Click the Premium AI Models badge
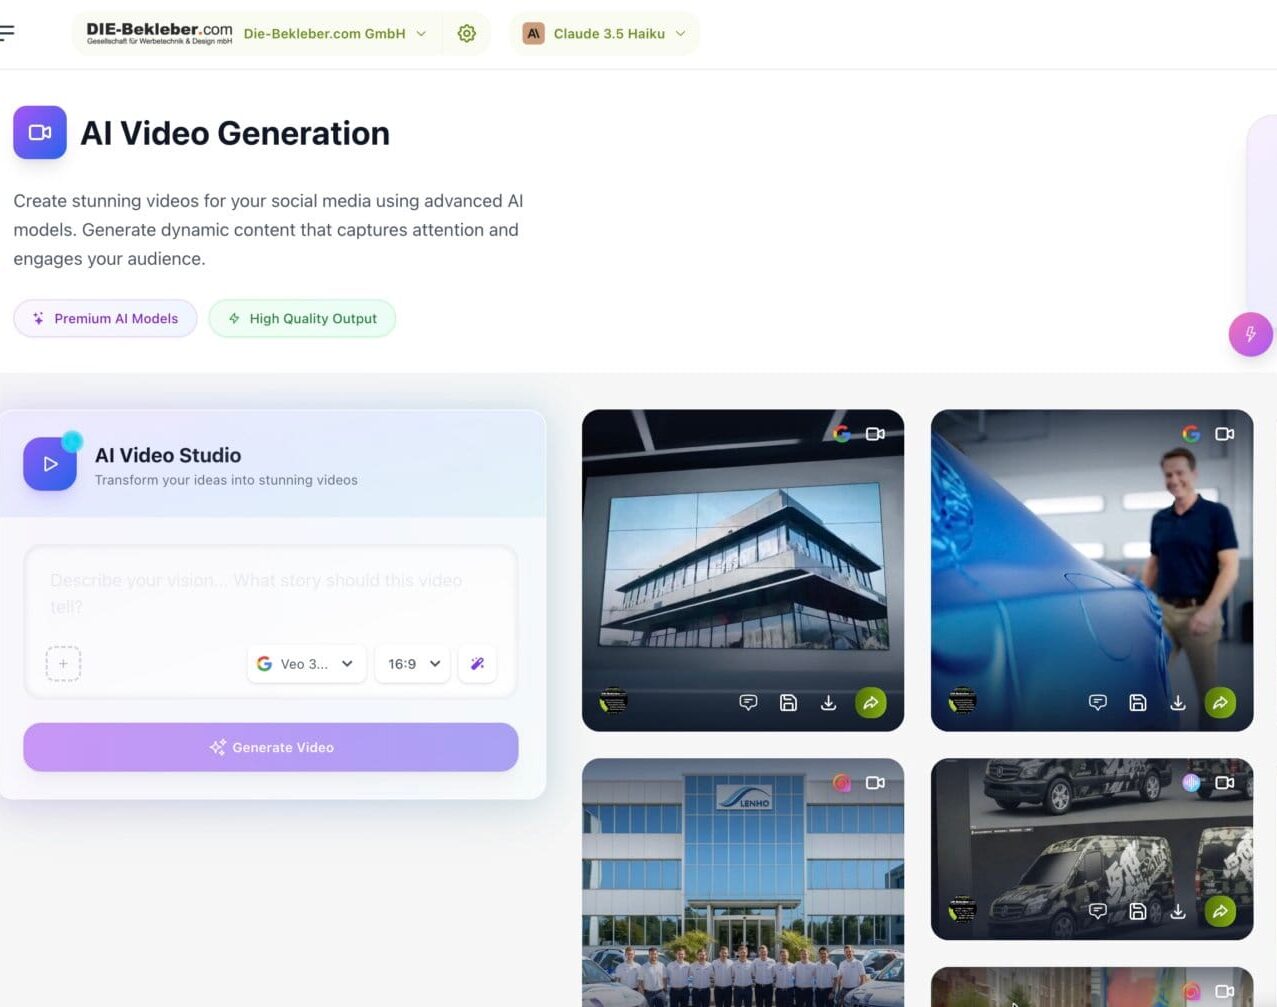The width and height of the screenshot is (1277, 1007). [x=105, y=319]
